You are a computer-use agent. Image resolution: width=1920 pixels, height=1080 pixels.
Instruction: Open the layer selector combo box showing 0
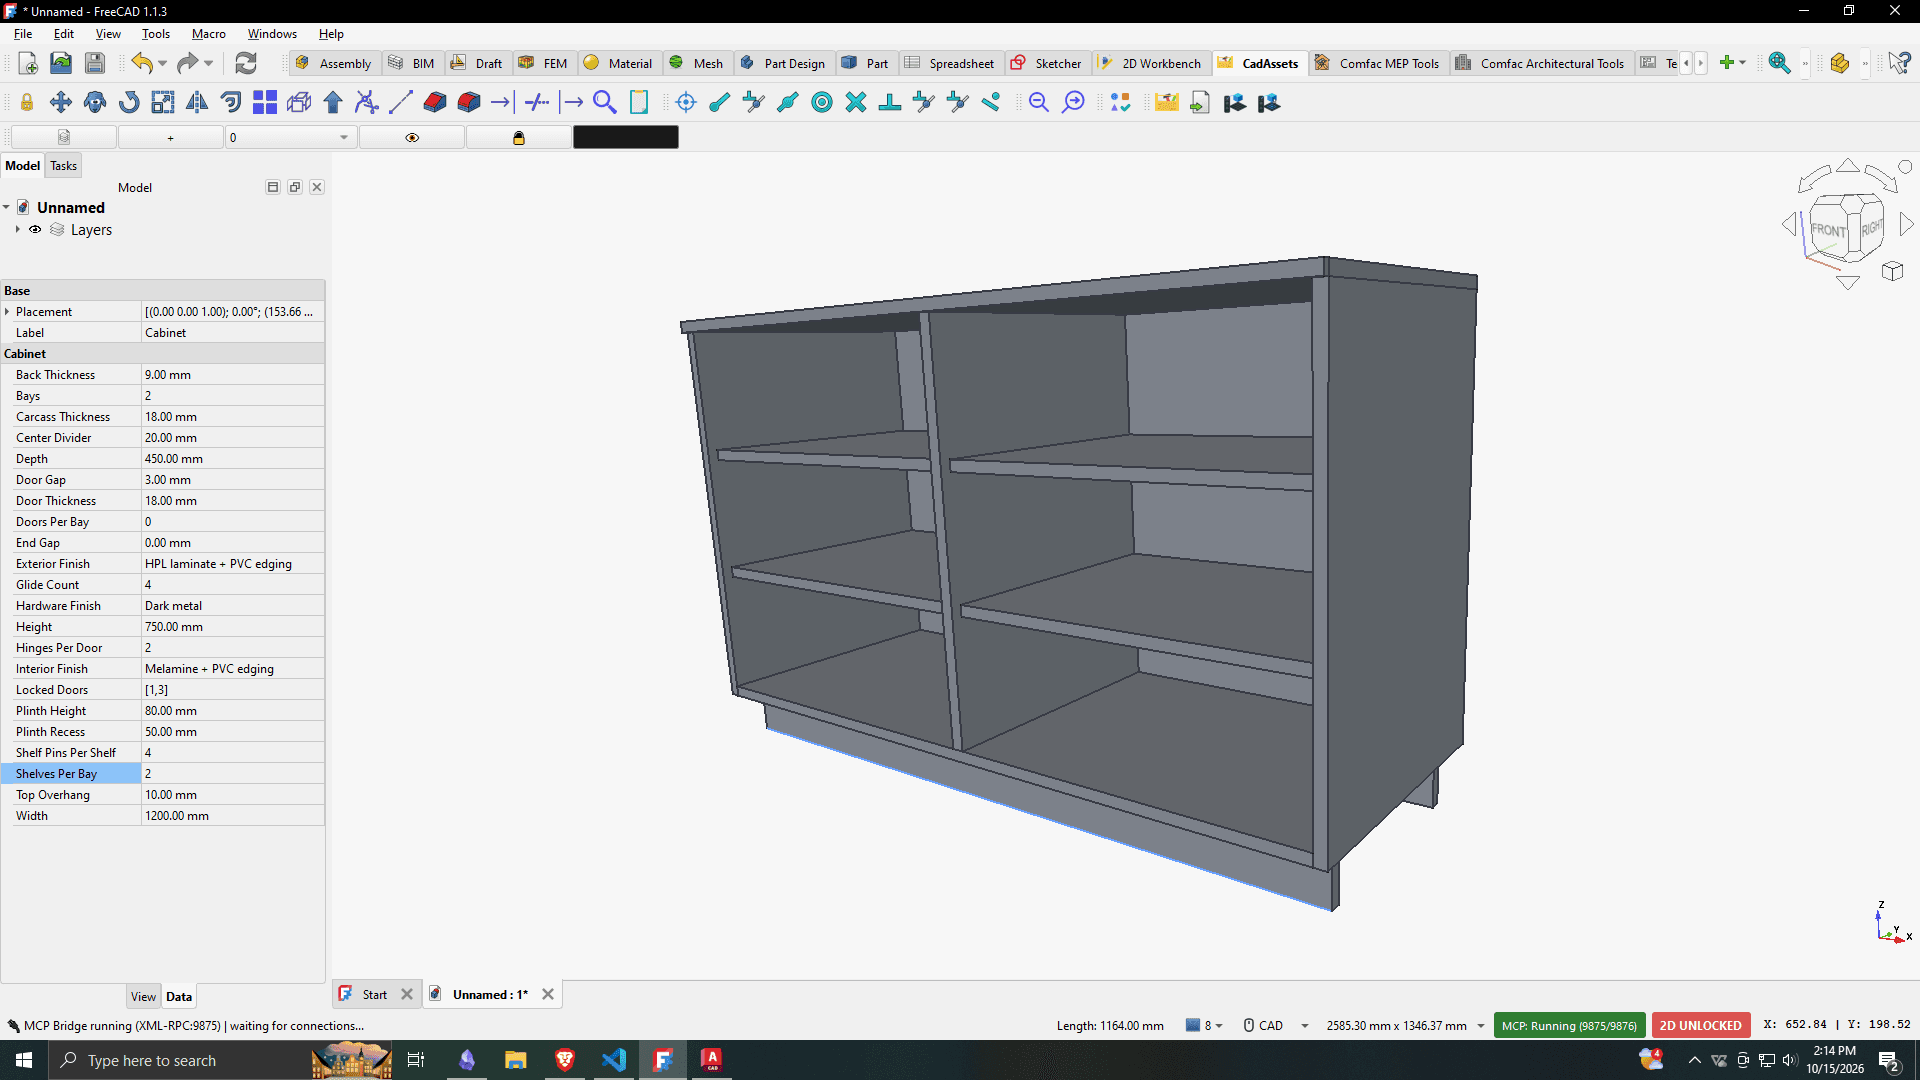pos(290,137)
